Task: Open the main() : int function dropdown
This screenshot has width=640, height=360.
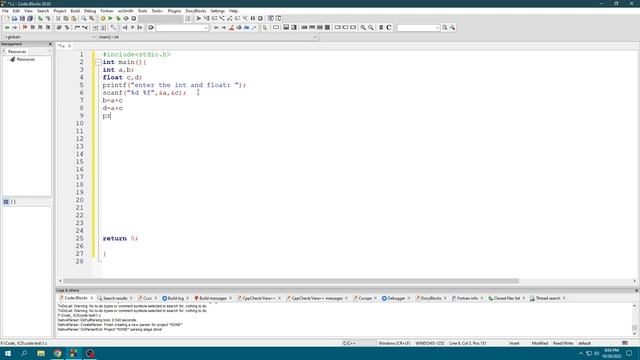Action: (x=207, y=37)
